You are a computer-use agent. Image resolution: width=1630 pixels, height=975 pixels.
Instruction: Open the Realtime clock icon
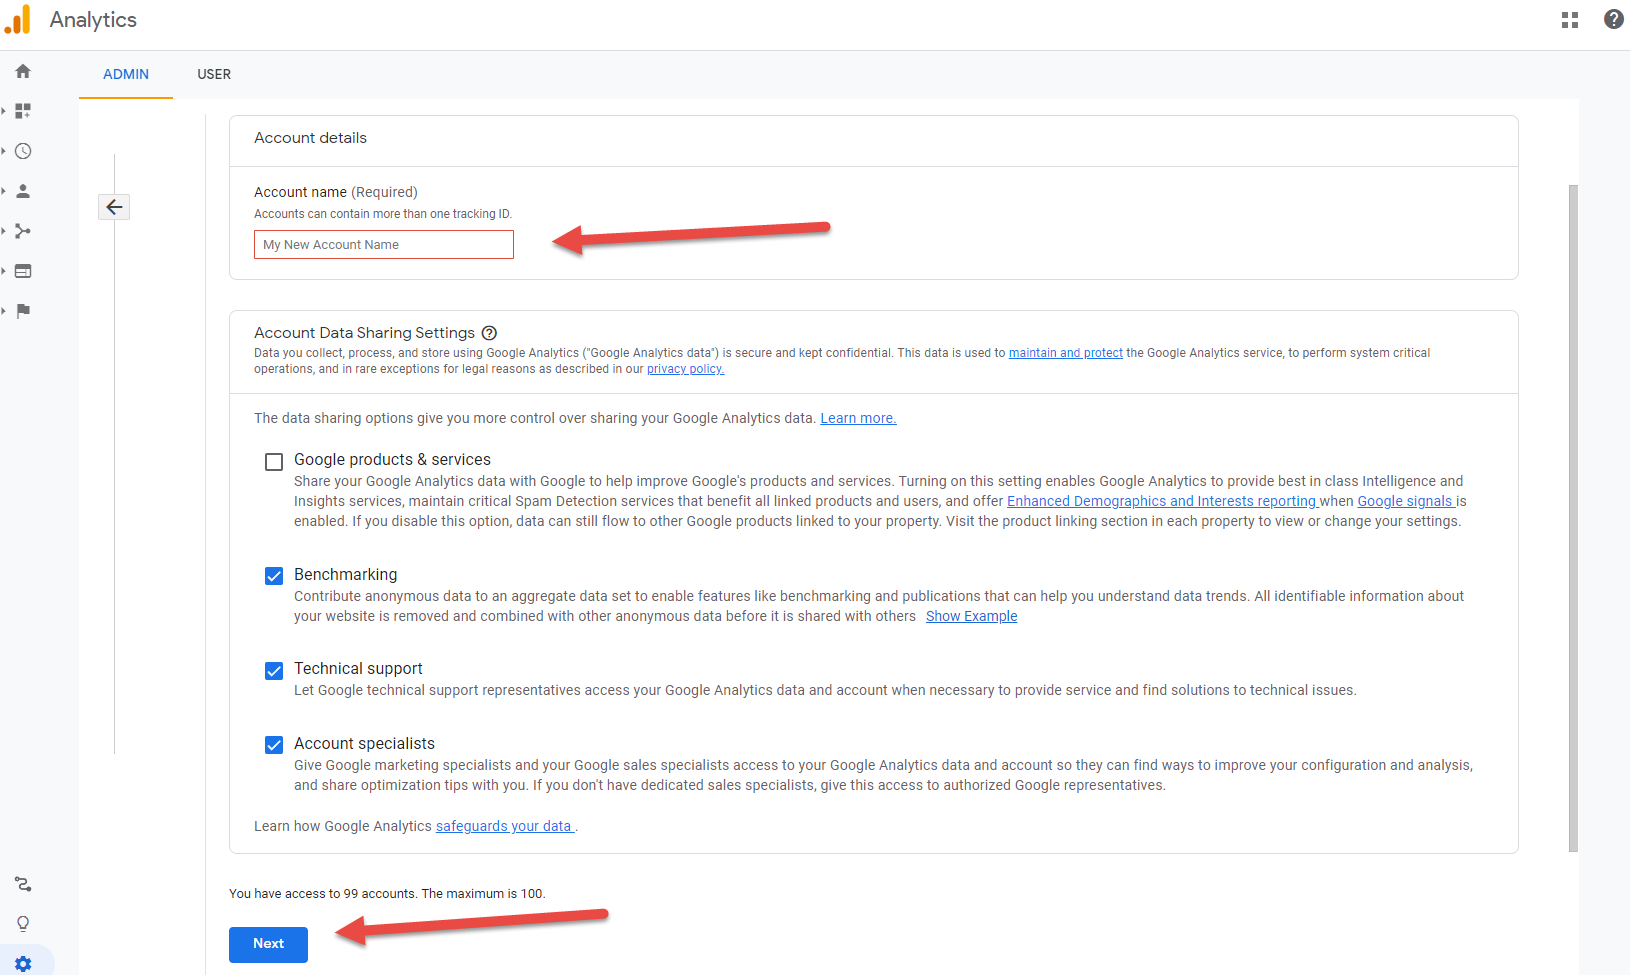click(23, 151)
